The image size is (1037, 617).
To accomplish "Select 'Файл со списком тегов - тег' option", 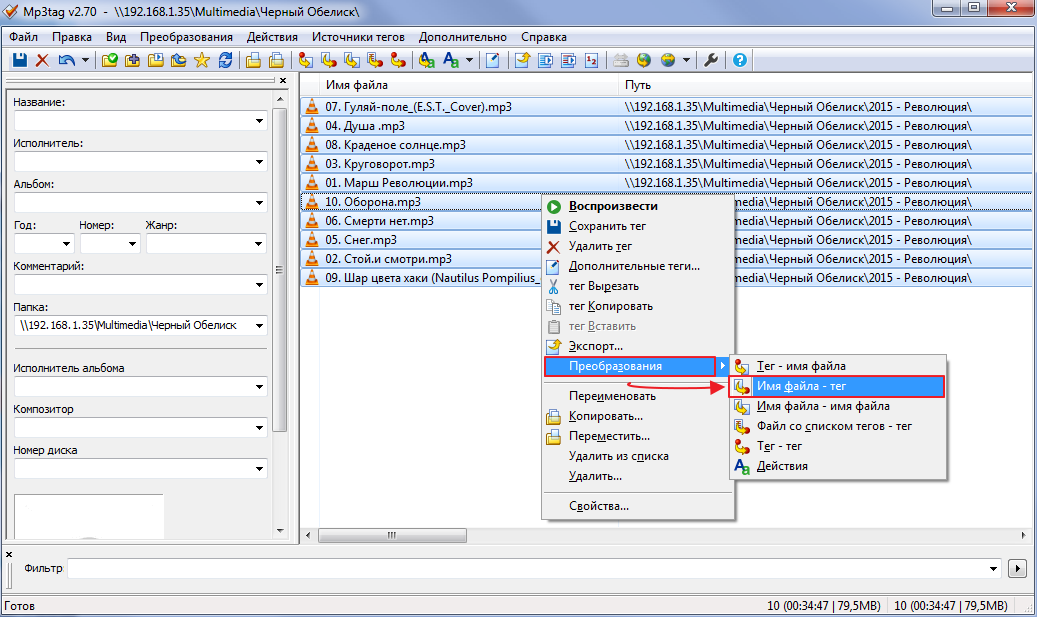I will click(x=837, y=427).
